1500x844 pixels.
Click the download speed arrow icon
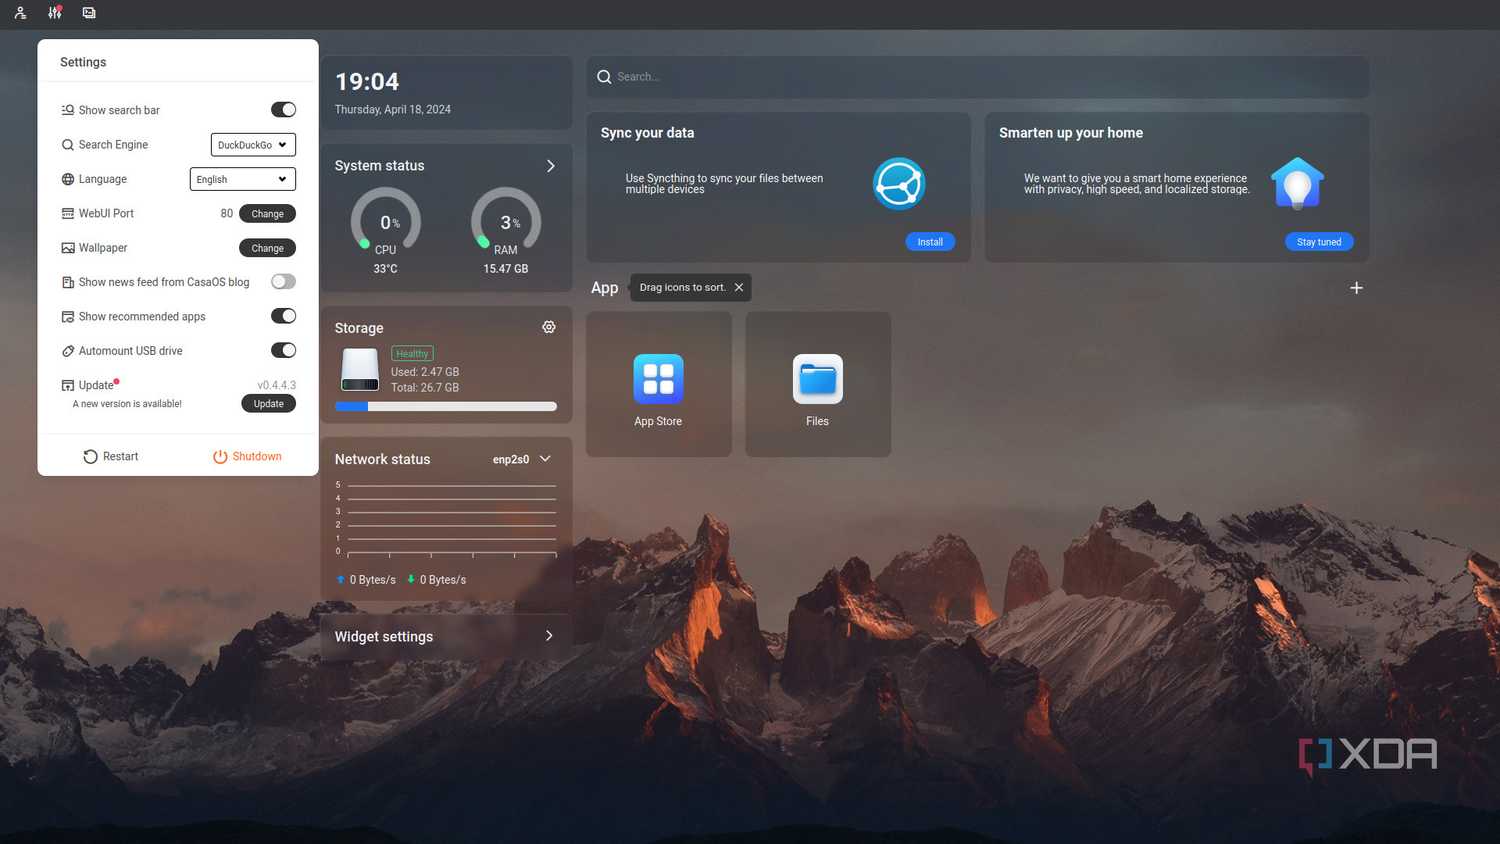(411, 579)
